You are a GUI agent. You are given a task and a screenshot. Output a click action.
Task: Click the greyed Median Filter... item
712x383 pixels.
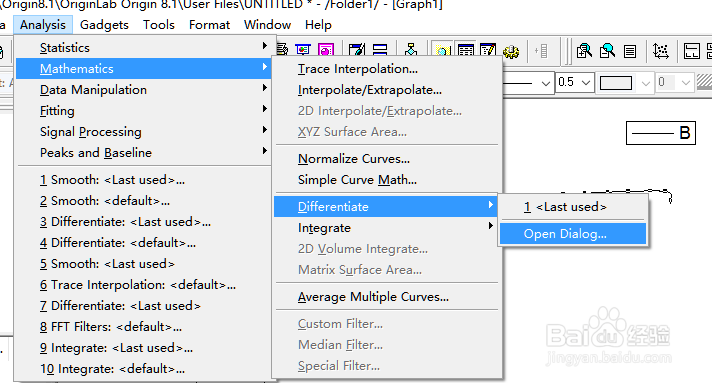(386, 344)
